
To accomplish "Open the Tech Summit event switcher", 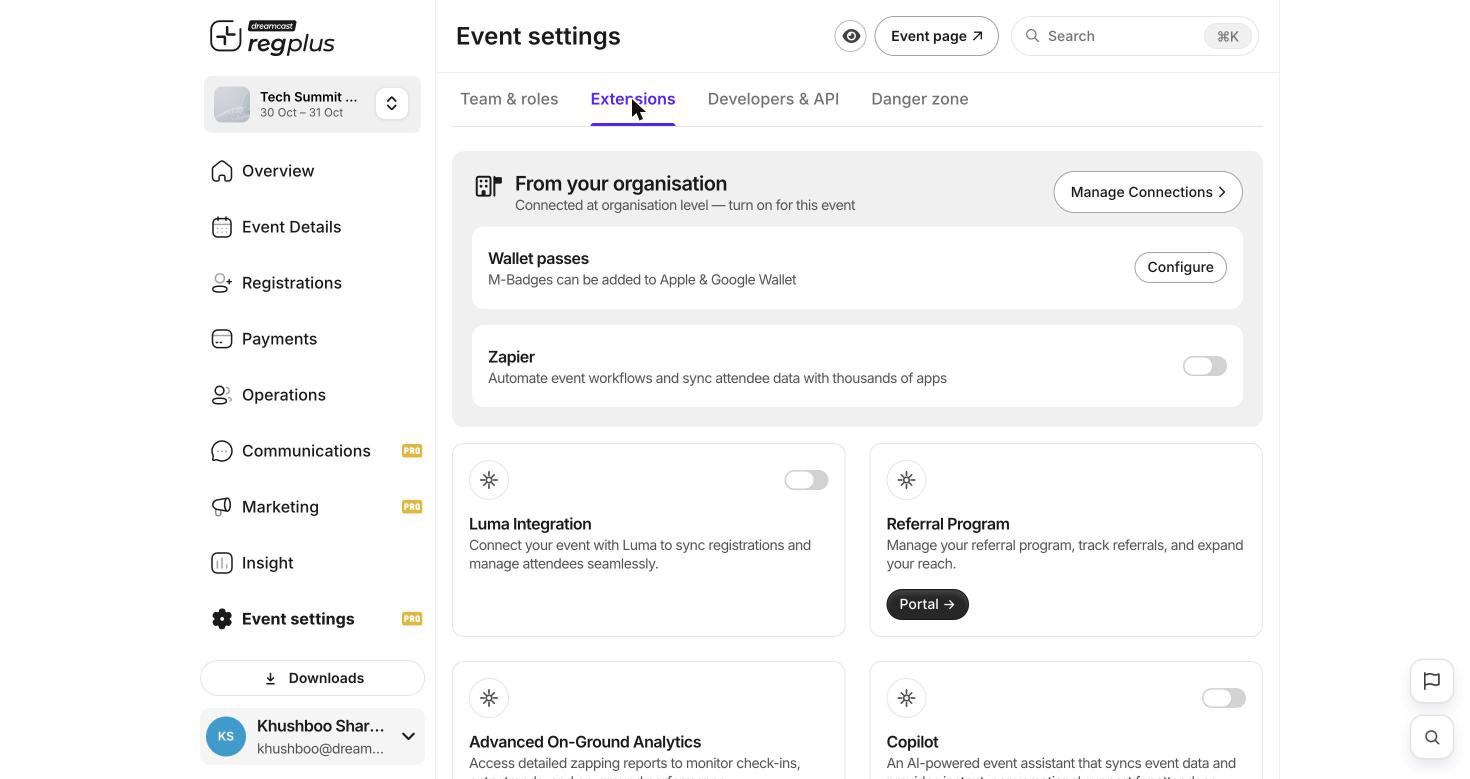I will pyautogui.click(x=392, y=104).
